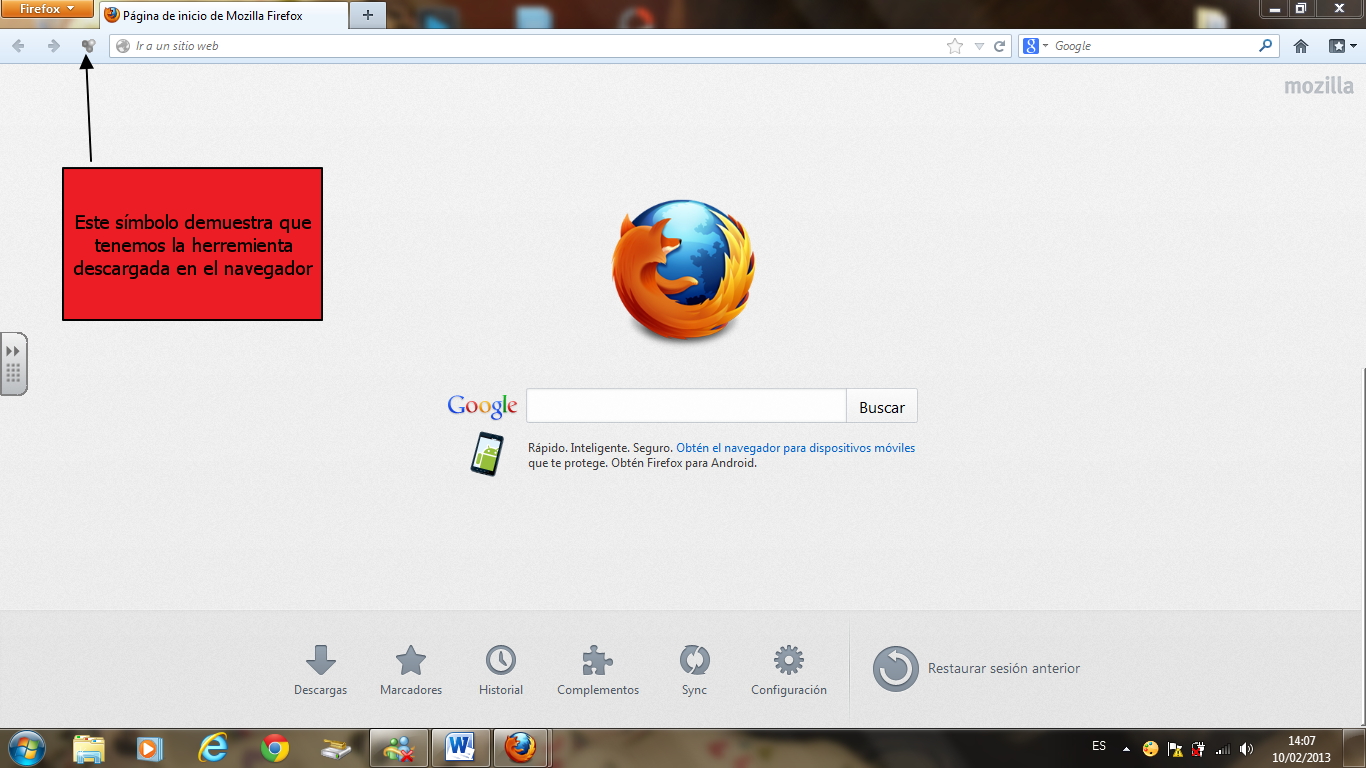Open the orange Firefox menu button

(47, 9)
